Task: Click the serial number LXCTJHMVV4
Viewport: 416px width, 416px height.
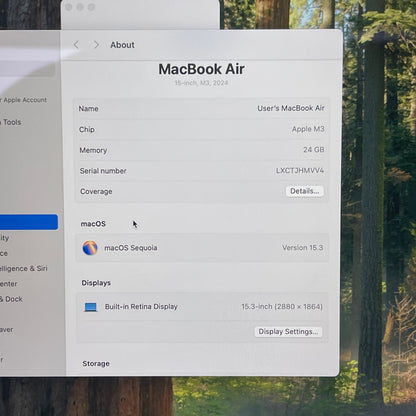Action: [x=300, y=171]
